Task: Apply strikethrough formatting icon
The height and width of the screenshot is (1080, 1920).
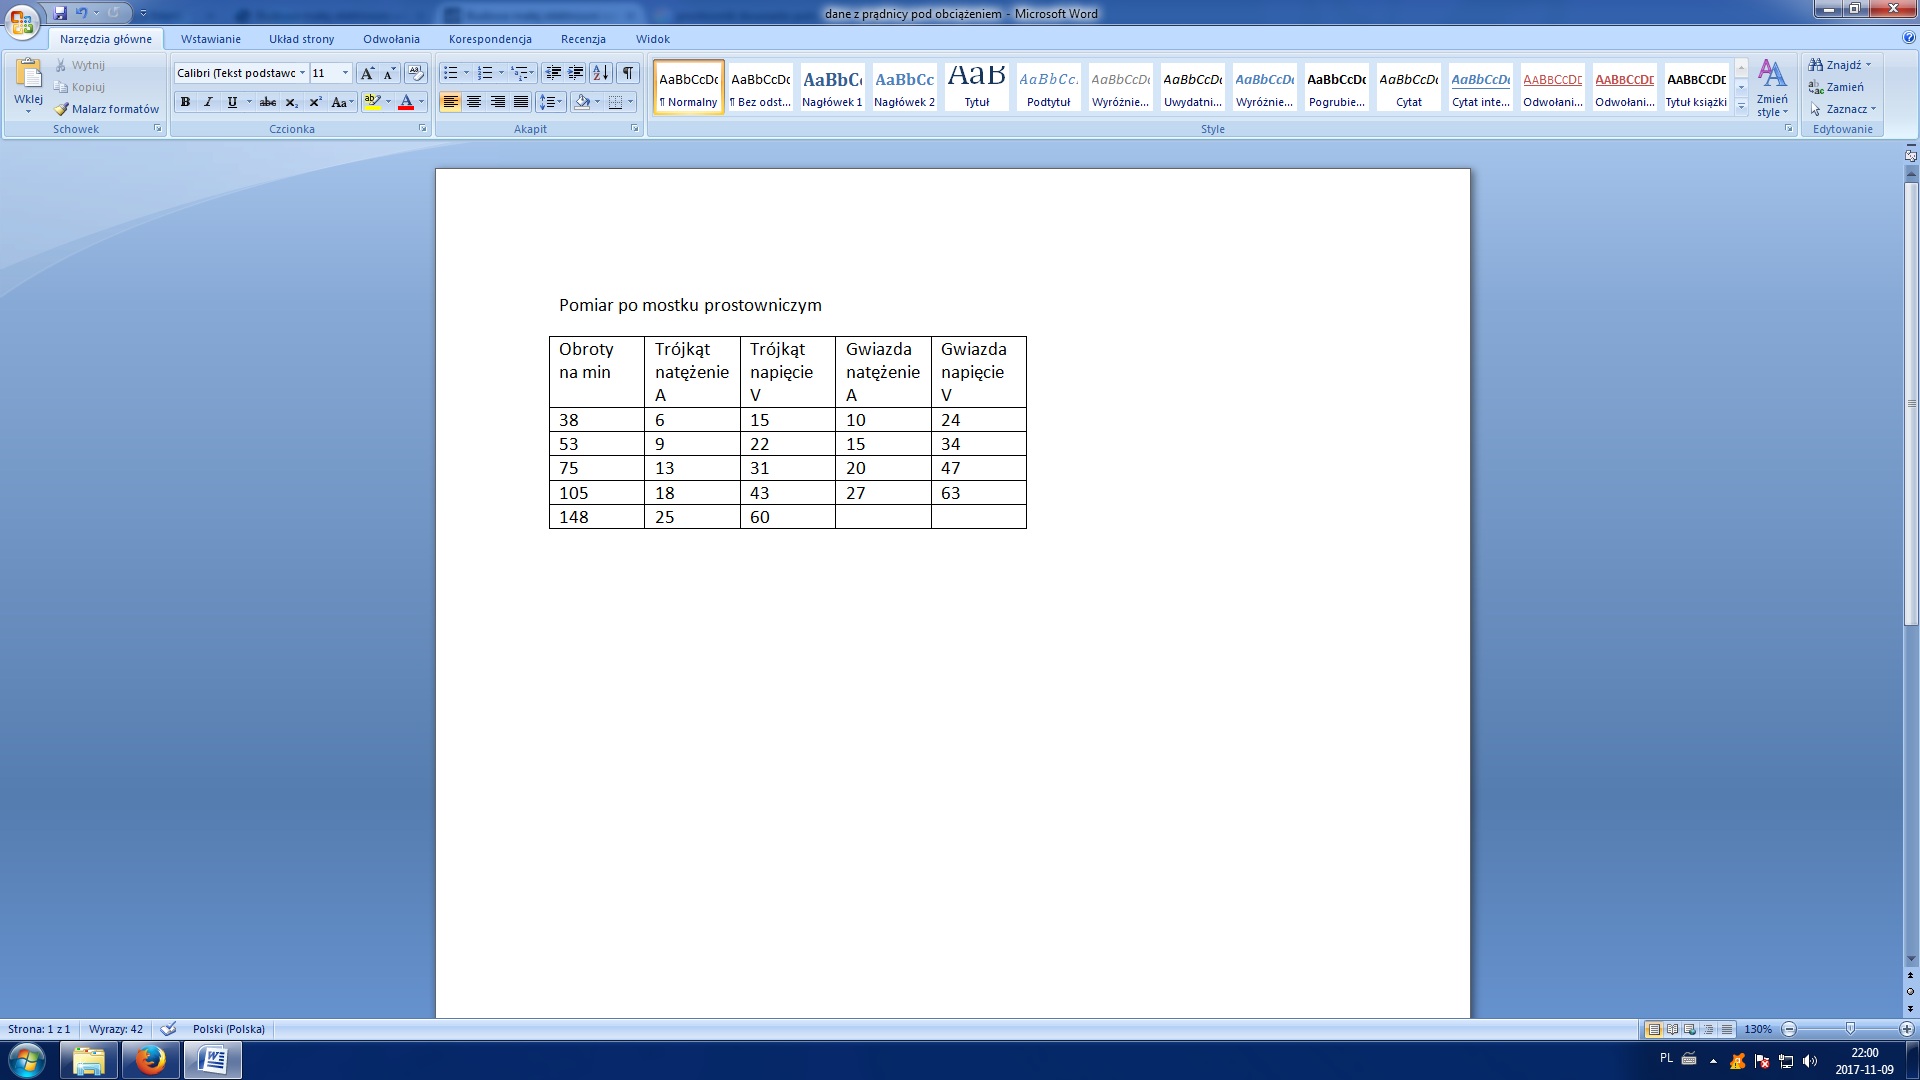Action: pos(267,102)
